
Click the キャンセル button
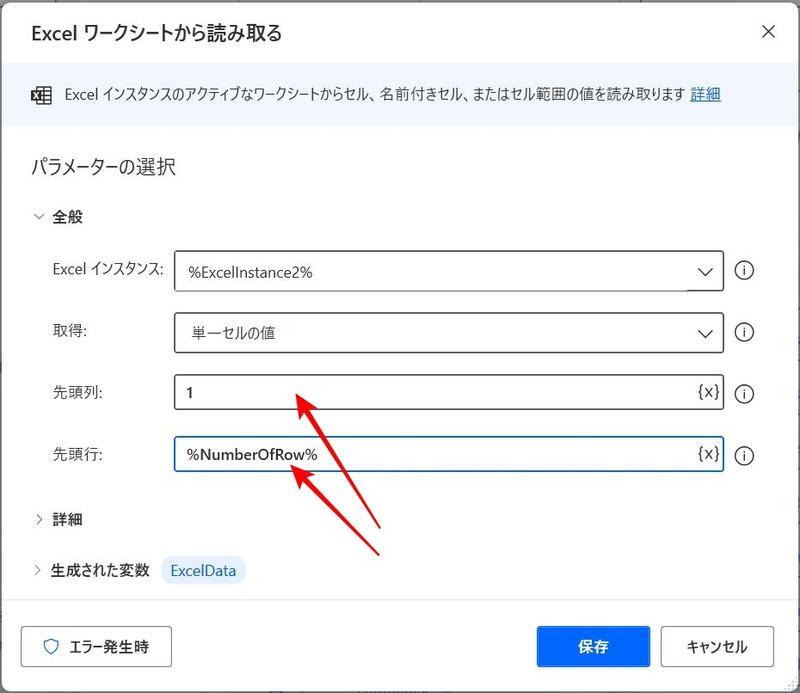coord(717,646)
